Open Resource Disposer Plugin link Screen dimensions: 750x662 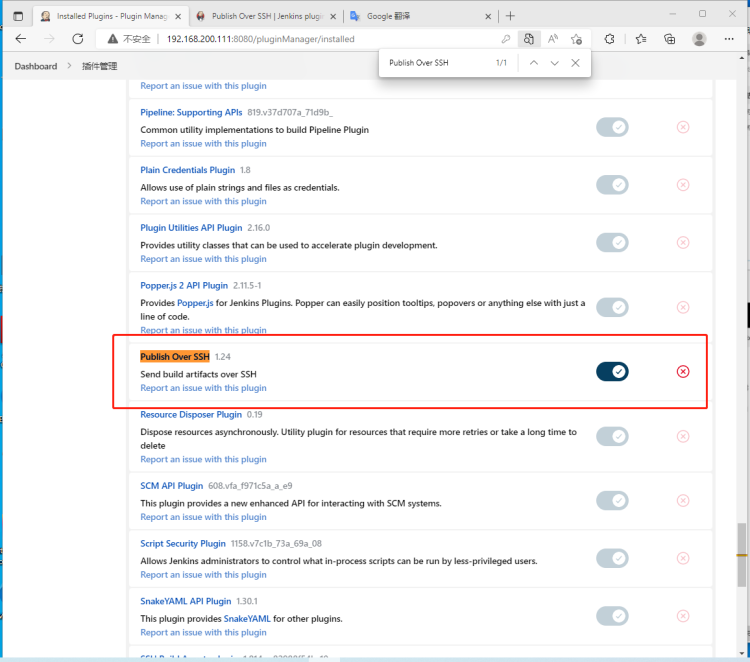click(191, 415)
